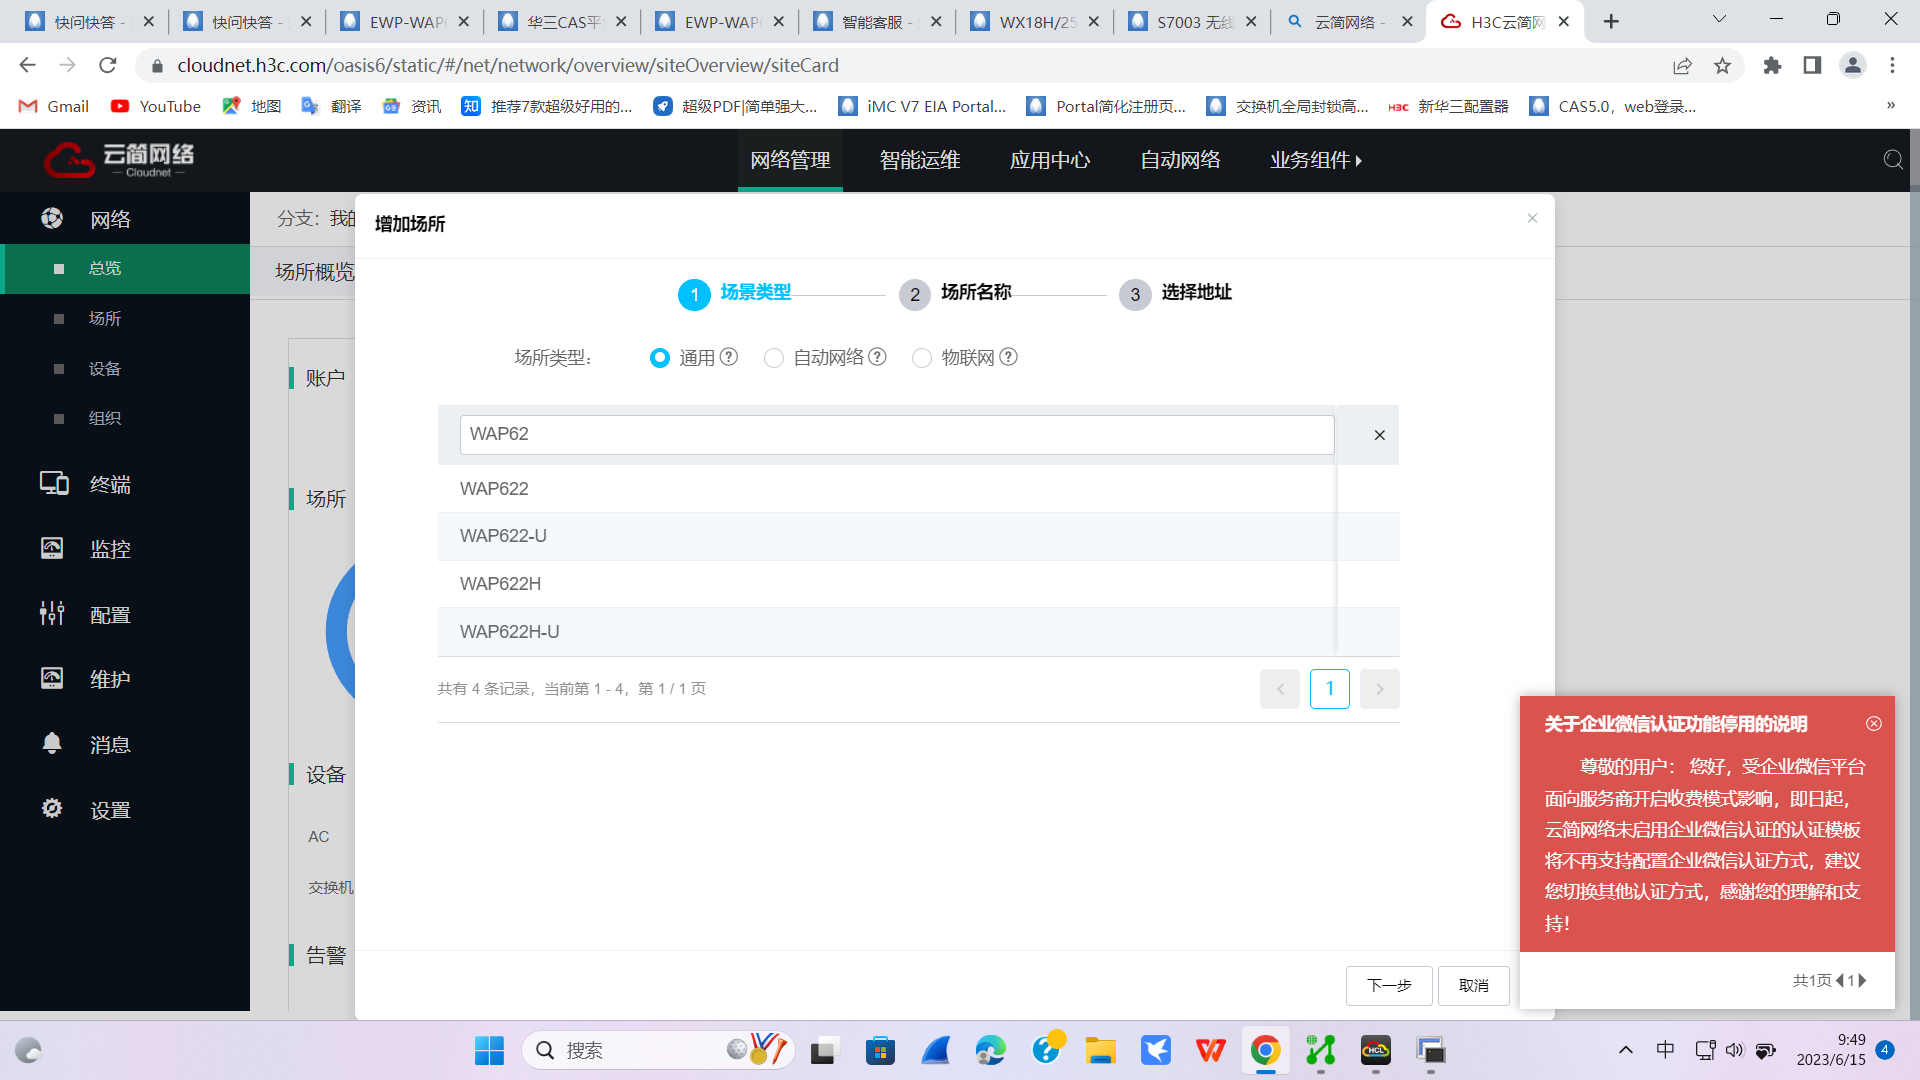Open the 配置 configuration sidebar section
This screenshot has height=1080, width=1920.
point(110,615)
